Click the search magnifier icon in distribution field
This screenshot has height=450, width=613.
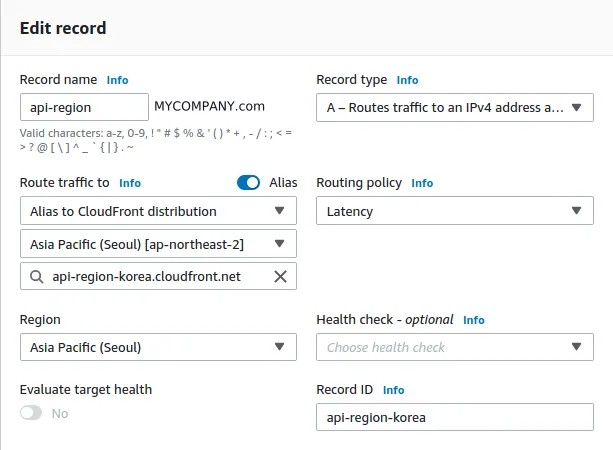coord(36,277)
